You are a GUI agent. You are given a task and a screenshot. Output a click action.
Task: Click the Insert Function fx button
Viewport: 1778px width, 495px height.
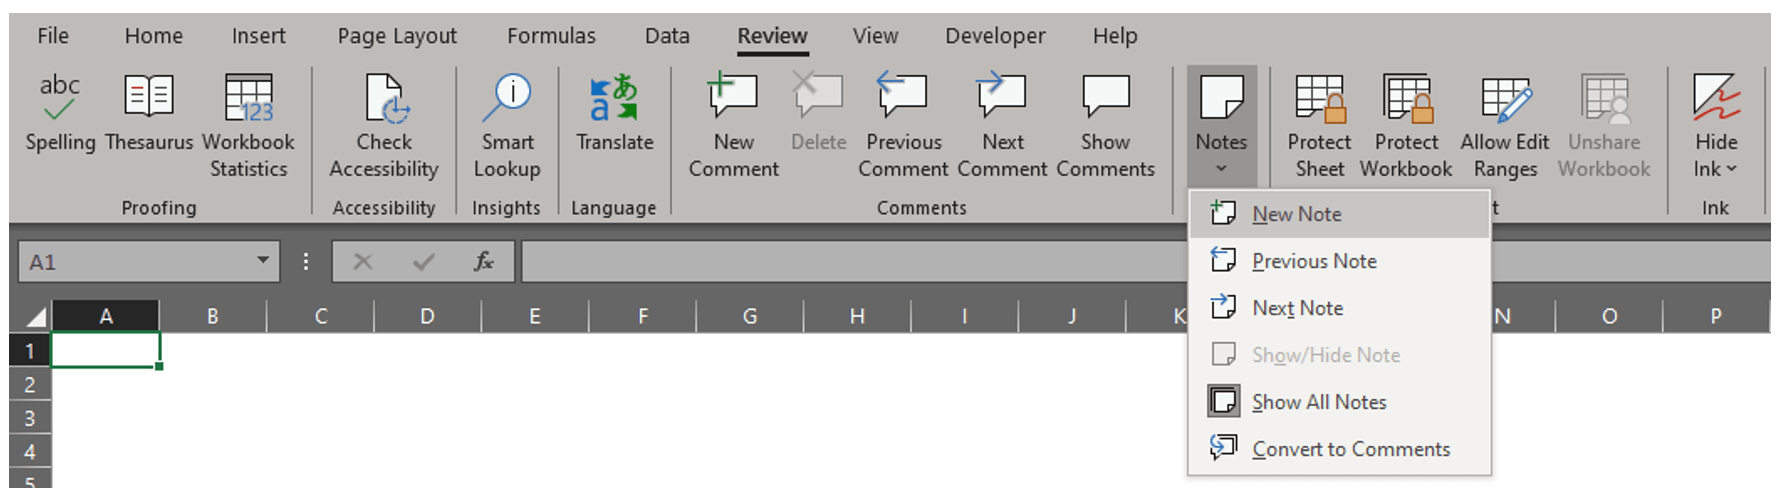pos(484,262)
